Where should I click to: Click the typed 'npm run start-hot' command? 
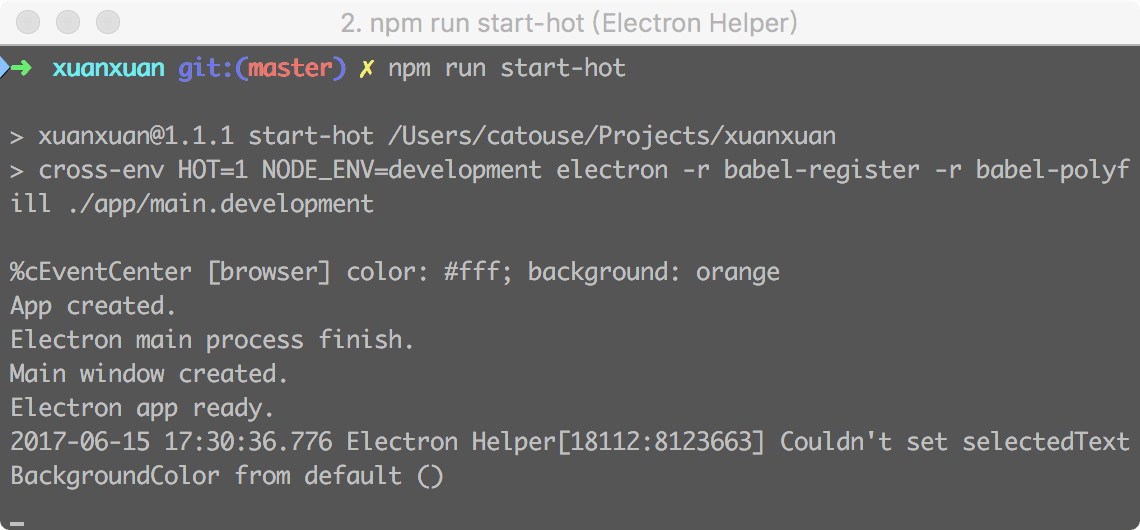click(507, 68)
